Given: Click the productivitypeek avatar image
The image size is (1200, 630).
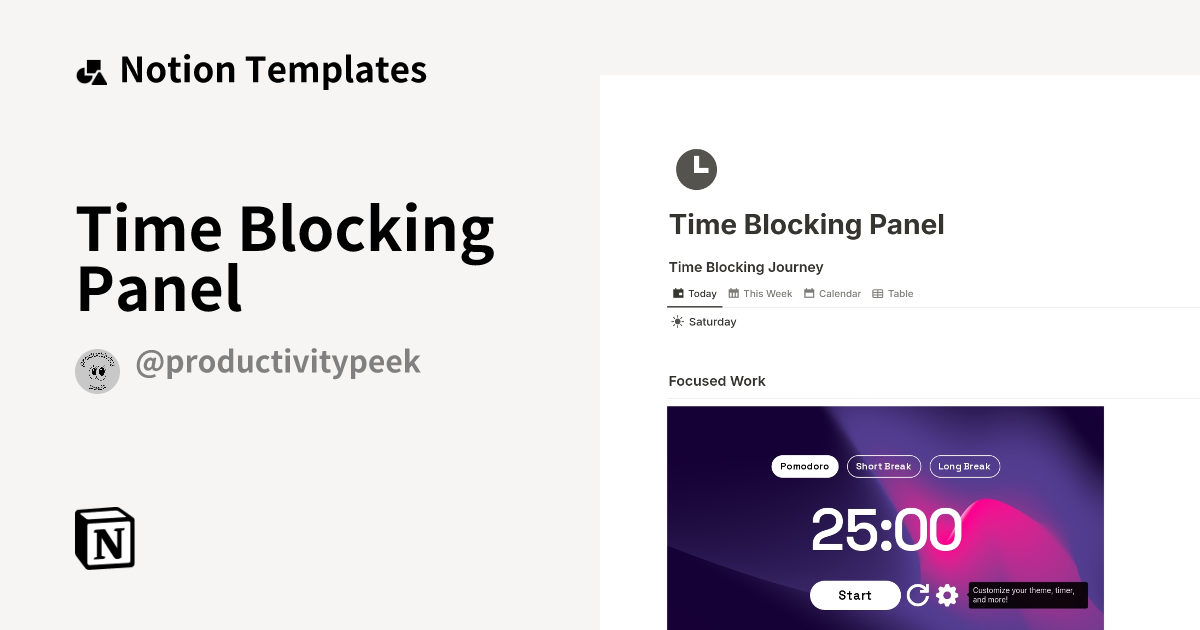Looking at the screenshot, I should [97, 370].
